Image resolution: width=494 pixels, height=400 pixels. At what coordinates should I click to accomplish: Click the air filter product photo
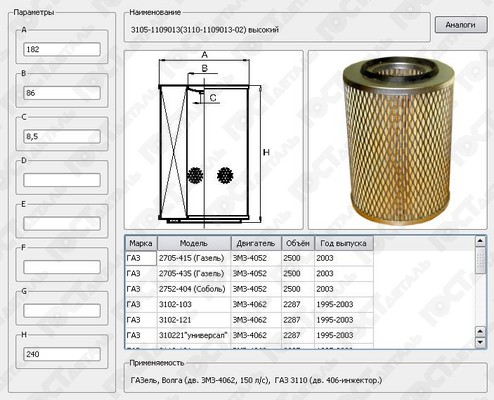[x=397, y=140]
